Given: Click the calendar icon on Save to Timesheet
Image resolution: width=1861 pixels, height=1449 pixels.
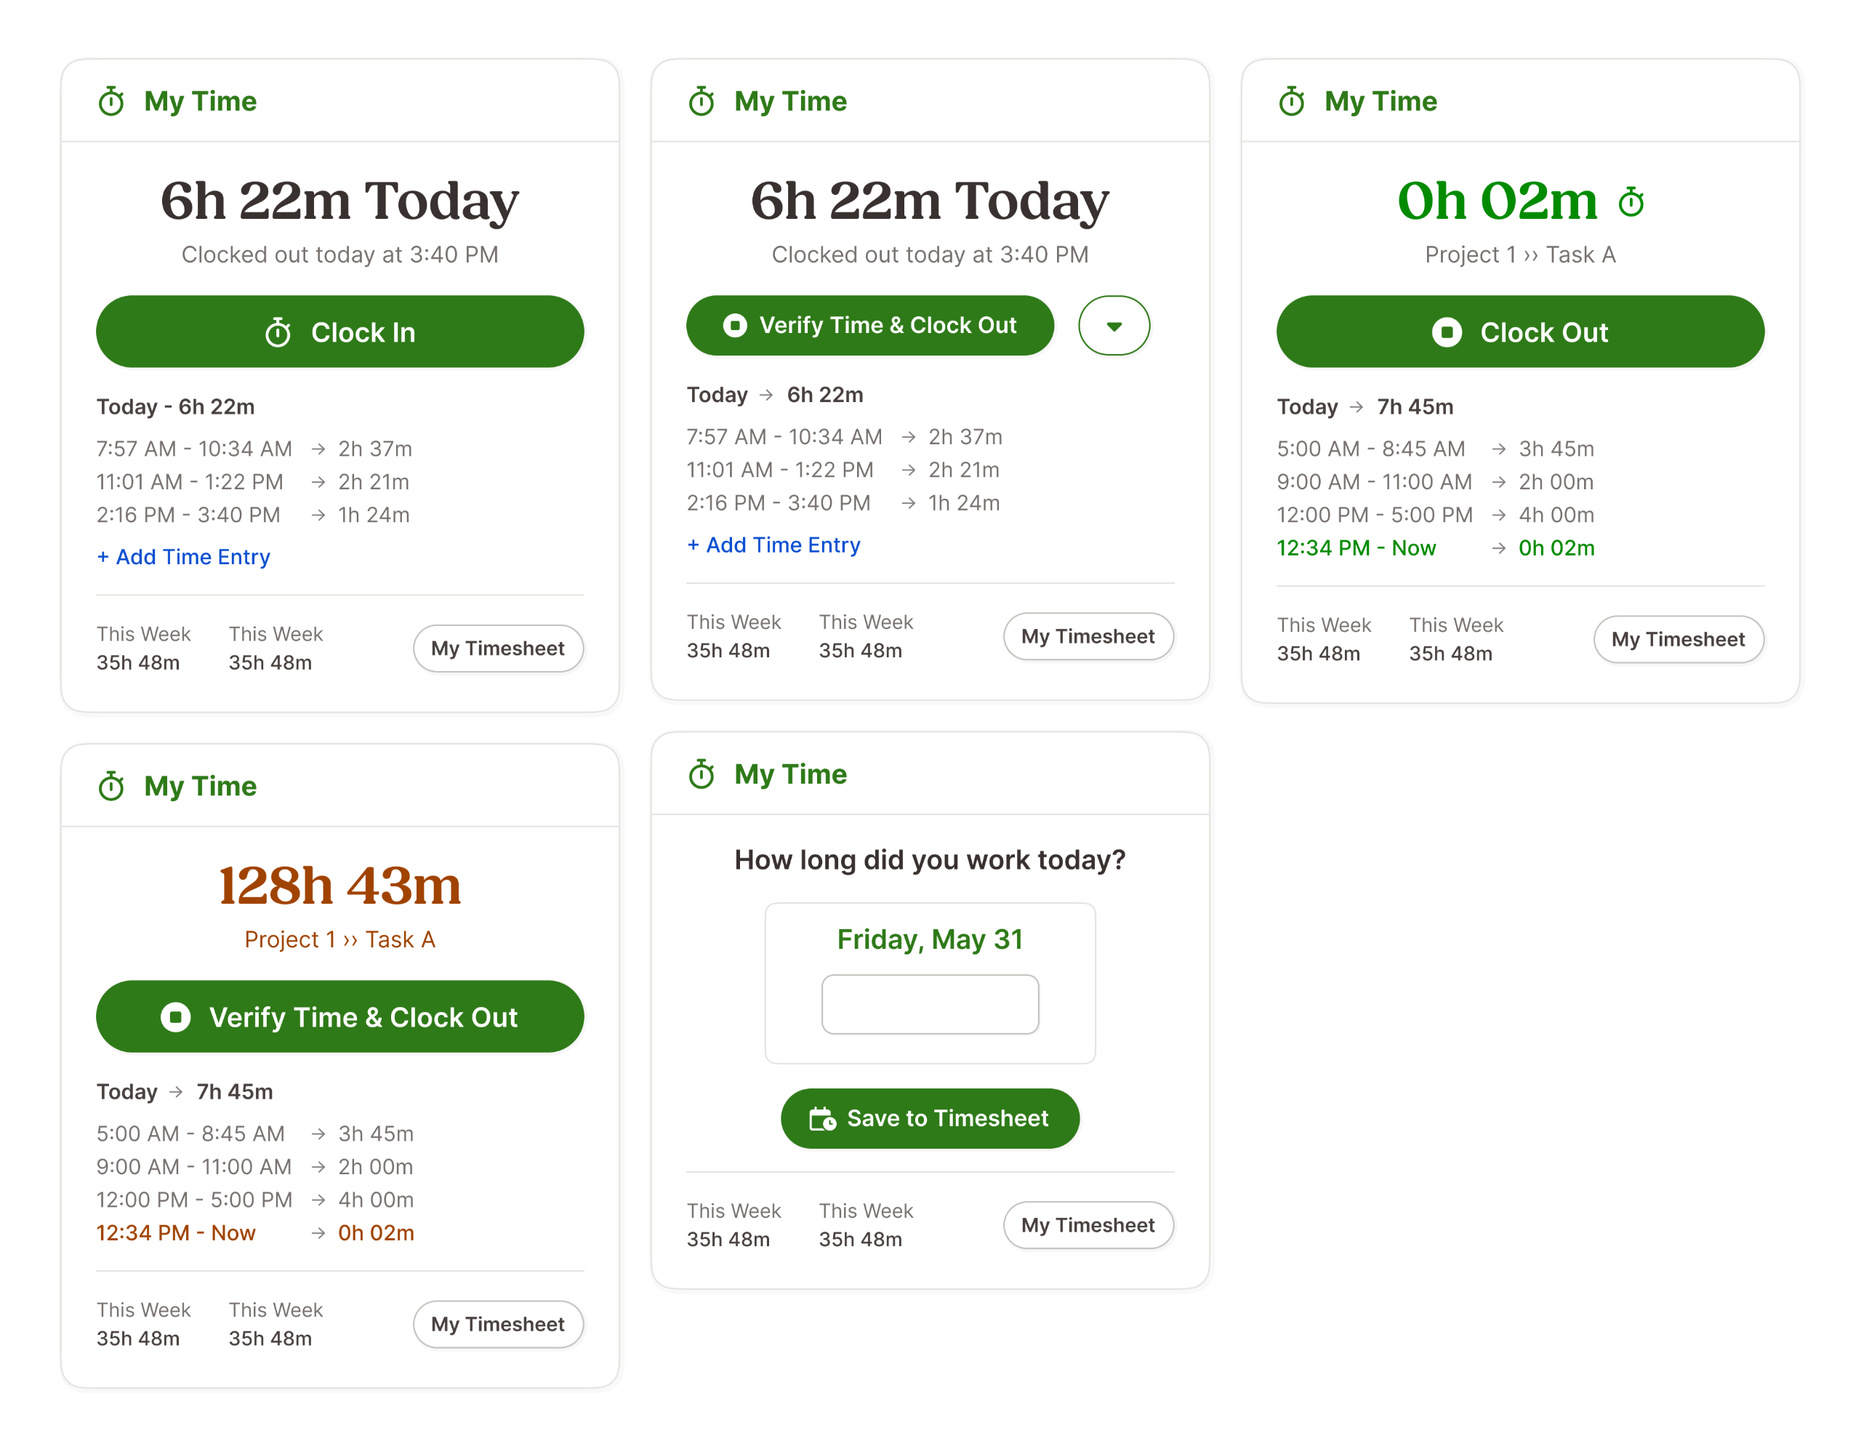Looking at the screenshot, I should pyautogui.click(x=822, y=1119).
